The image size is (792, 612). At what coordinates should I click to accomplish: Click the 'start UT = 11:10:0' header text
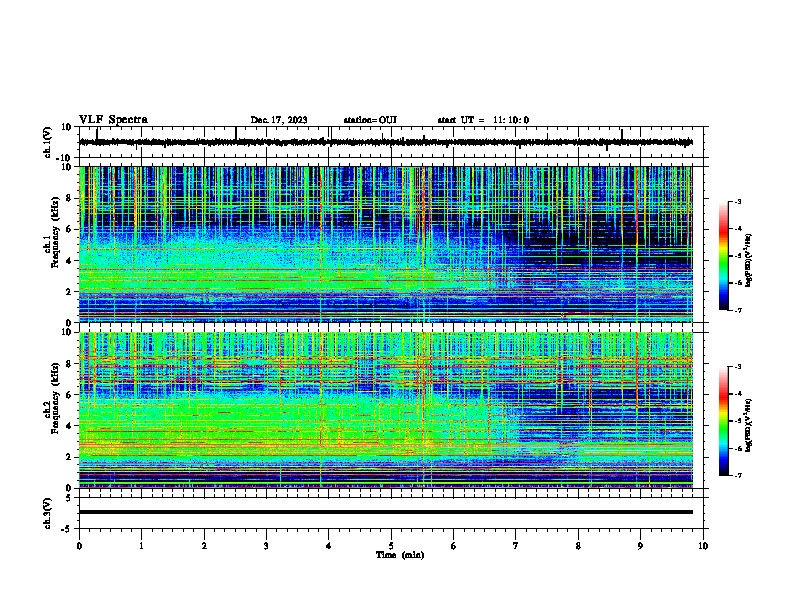pos(483,120)
